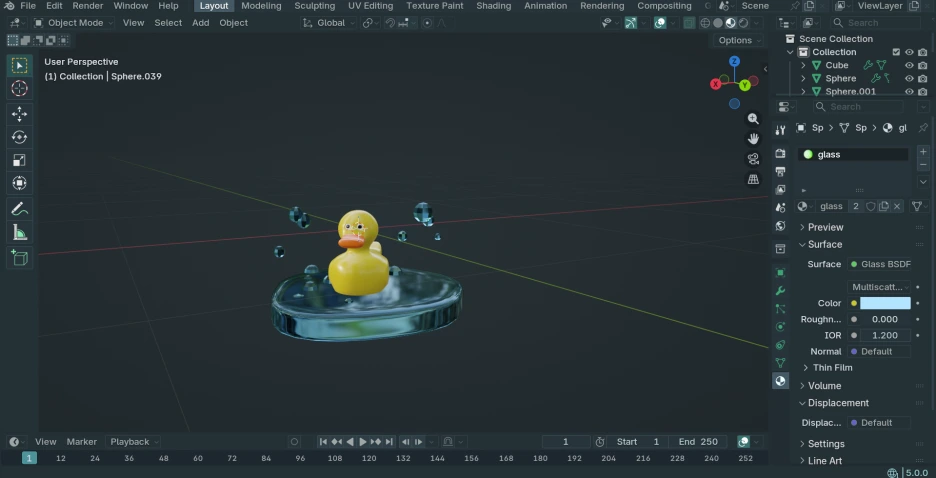
Task: Switch to the Shading workspace tab
Action: pyautogui.click(x=493, y=6)
